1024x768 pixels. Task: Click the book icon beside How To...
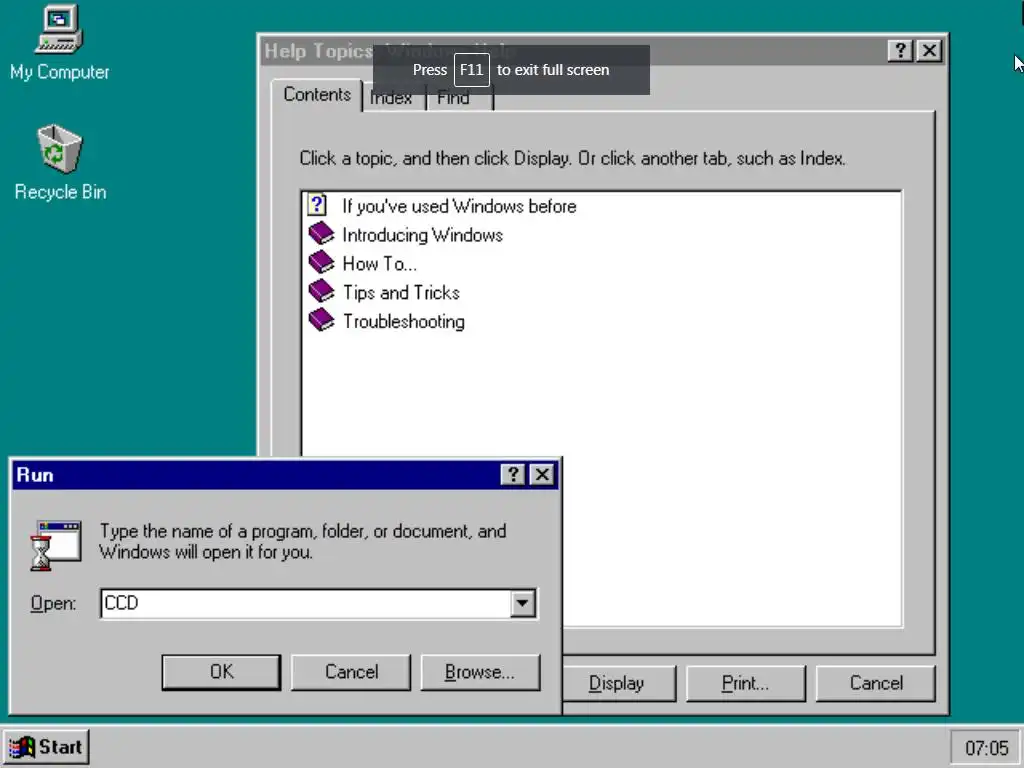(321, 263)
